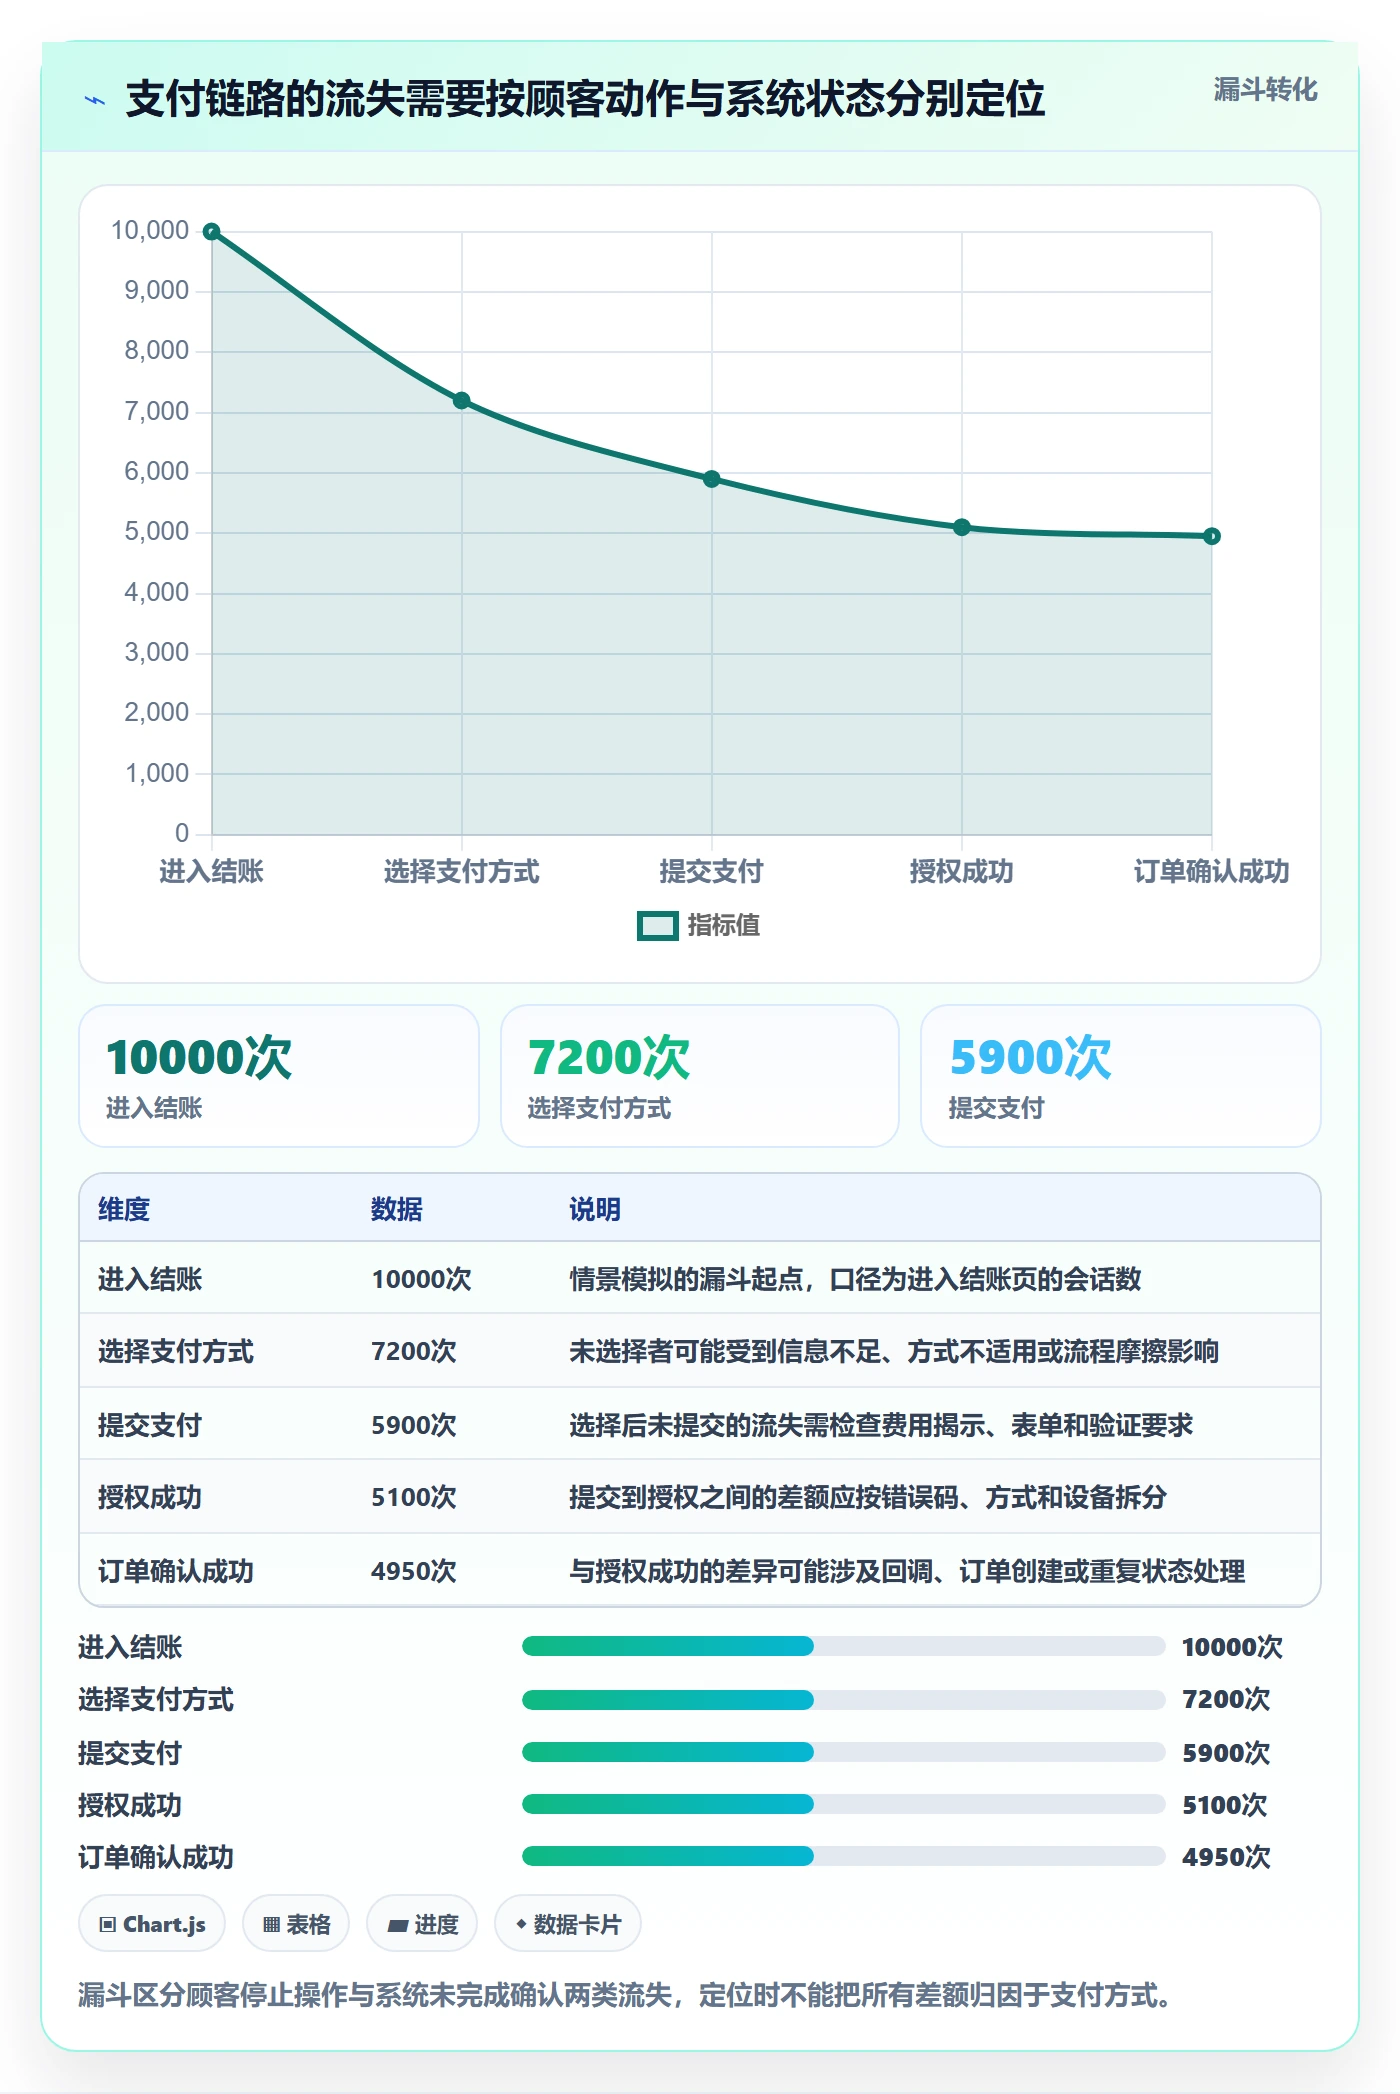Click the 数据卡片 tag chip
This screenshot has width=1400, height=2094.
tap(568, 1924)
